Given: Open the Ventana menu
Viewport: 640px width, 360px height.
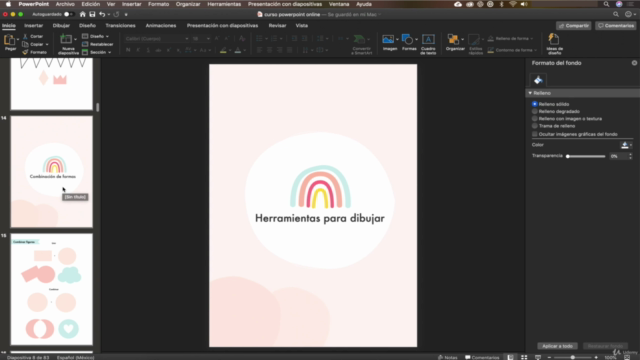Looking at the screenshot, I should (x=339, y=4).
